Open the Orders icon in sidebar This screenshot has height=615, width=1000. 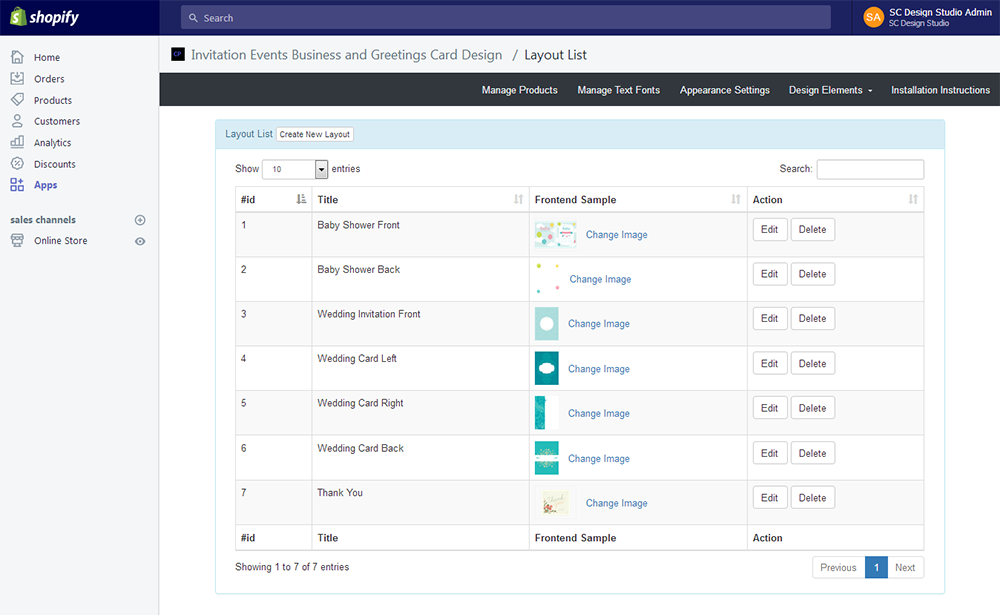click(17, 78)
